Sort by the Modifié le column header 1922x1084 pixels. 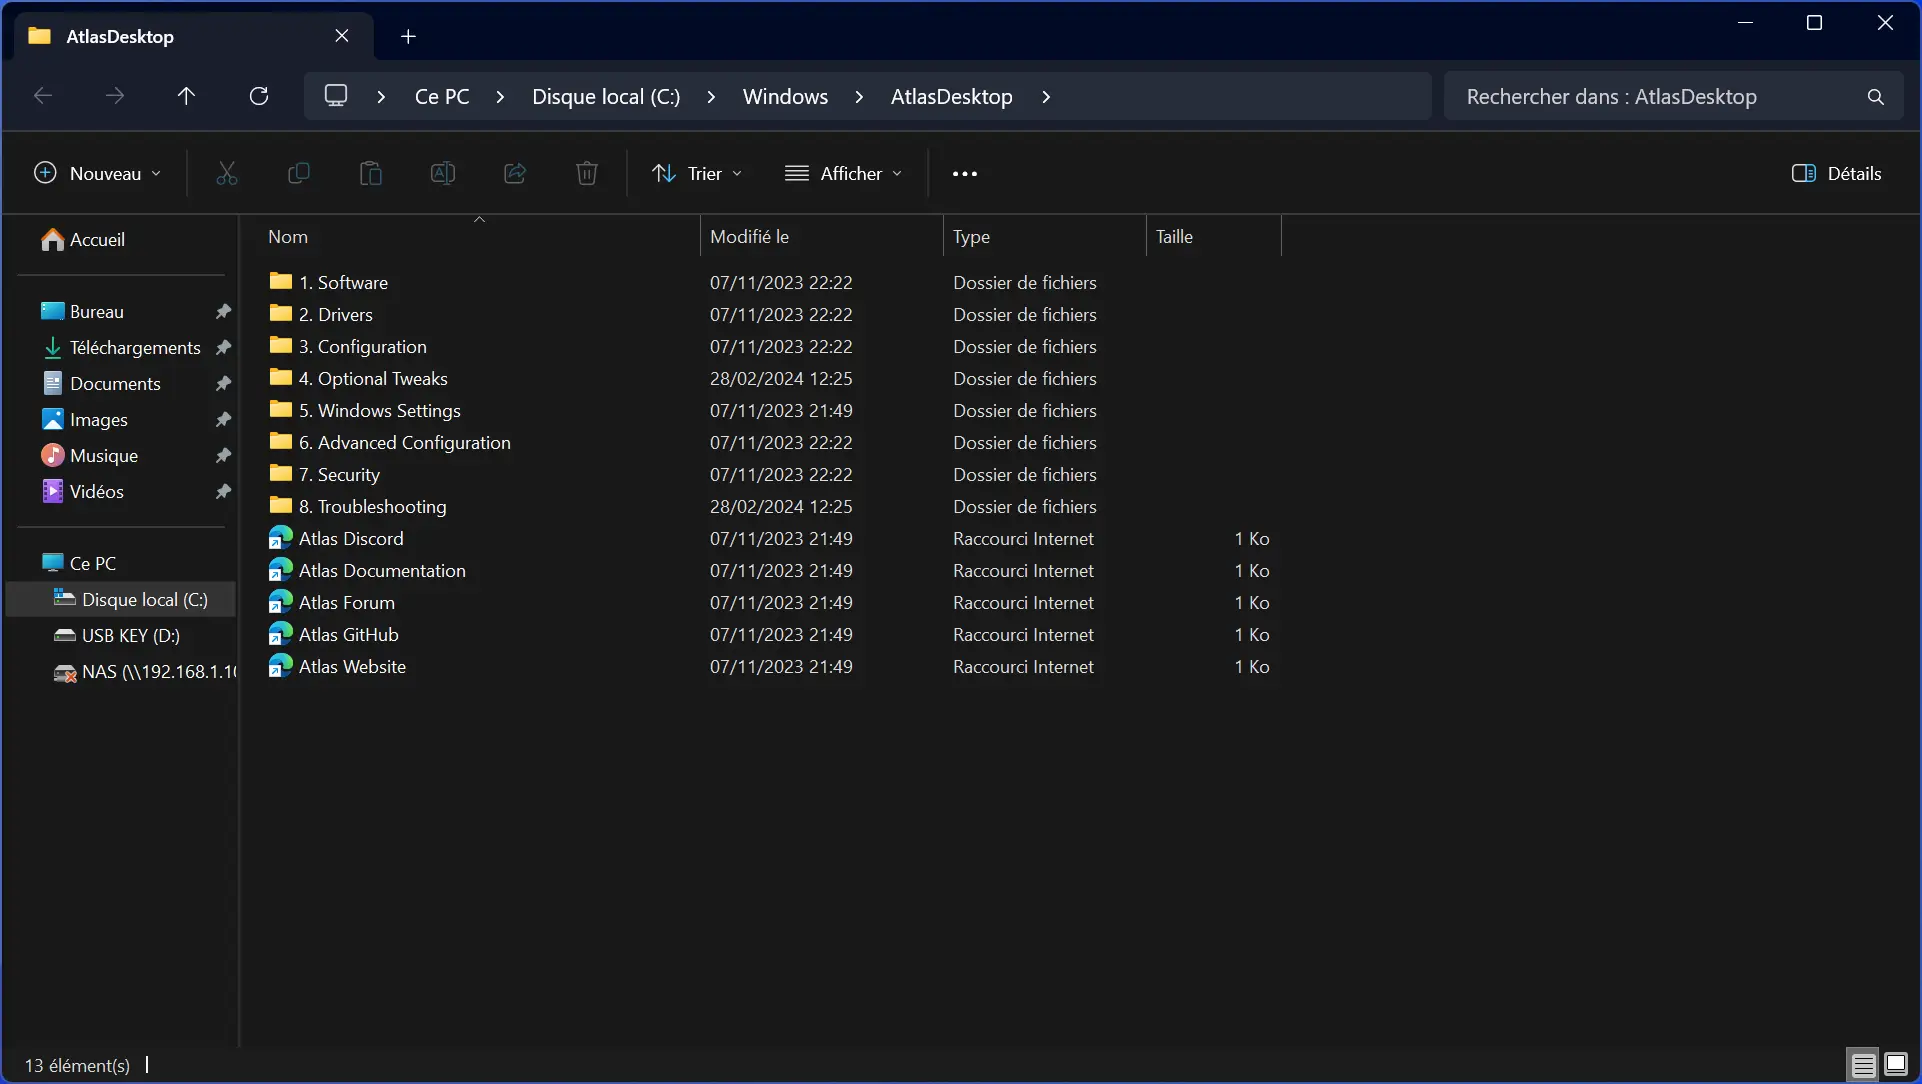tap(749, 237)
